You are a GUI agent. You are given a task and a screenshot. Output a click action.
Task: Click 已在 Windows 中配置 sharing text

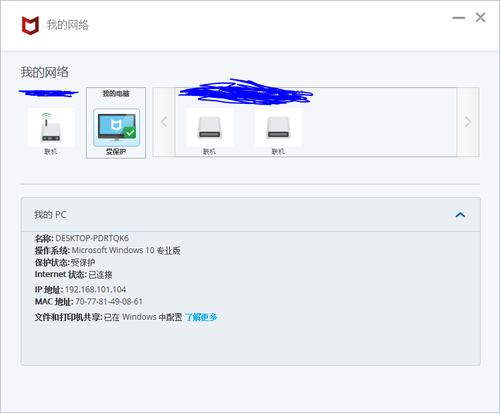(143, 317)
